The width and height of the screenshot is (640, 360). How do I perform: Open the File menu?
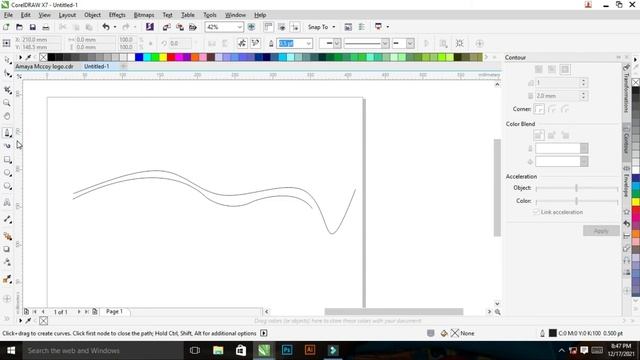coord(8,15)
